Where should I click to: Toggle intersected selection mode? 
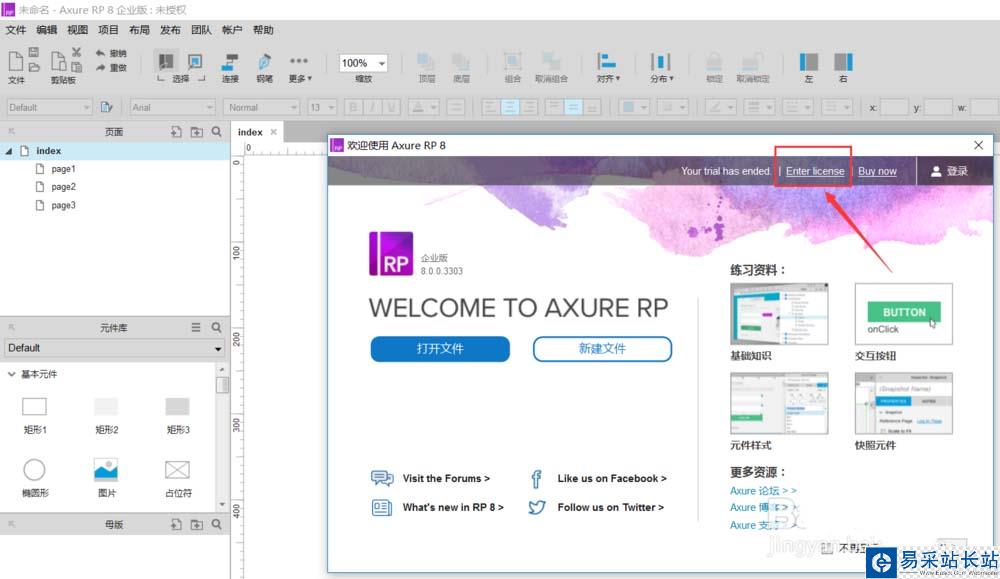[x=166, y=62]
